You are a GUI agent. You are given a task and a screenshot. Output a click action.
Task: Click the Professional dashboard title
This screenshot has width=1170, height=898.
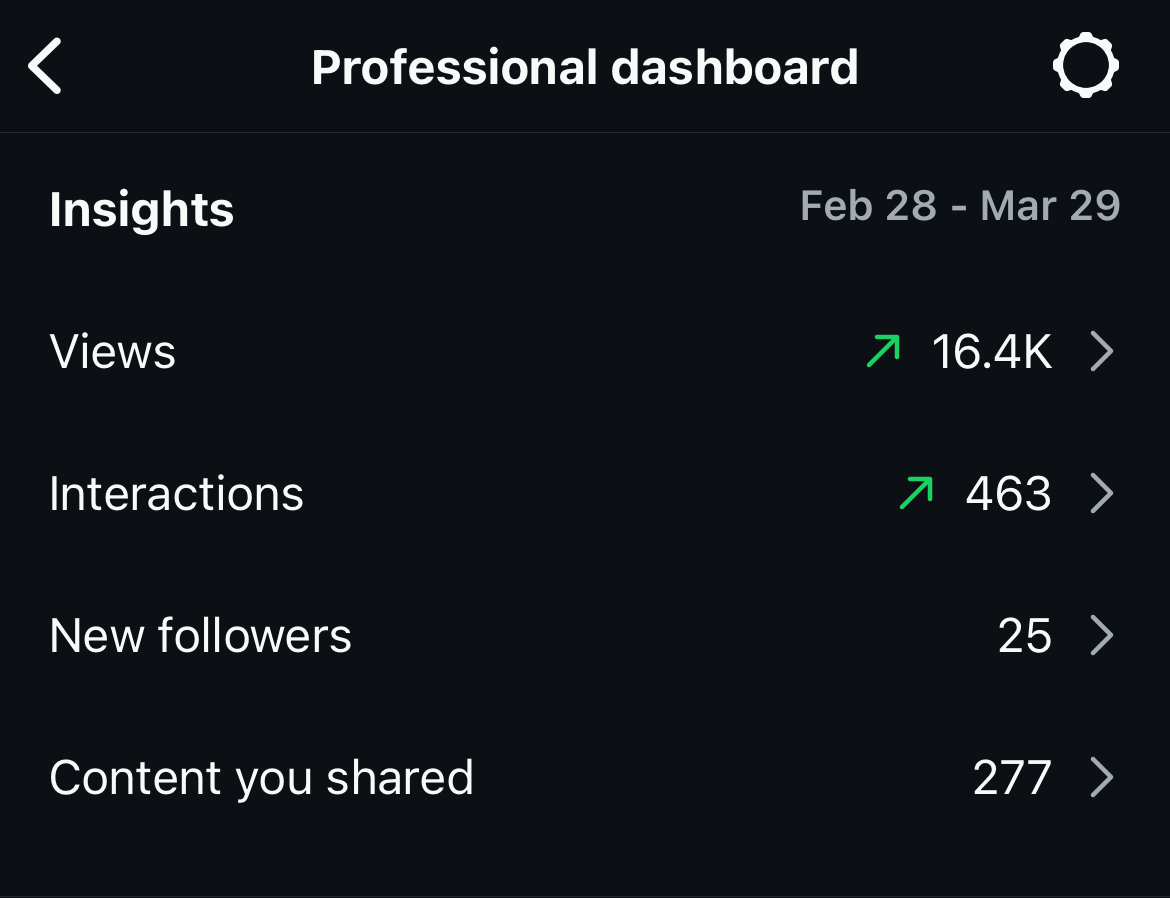[x=585, y=67]
